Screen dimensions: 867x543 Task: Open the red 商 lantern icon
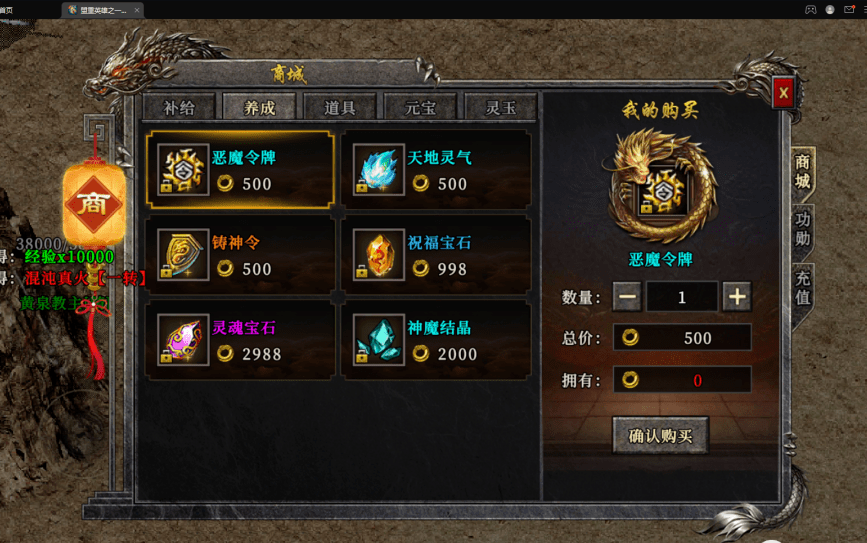[94, 205]
